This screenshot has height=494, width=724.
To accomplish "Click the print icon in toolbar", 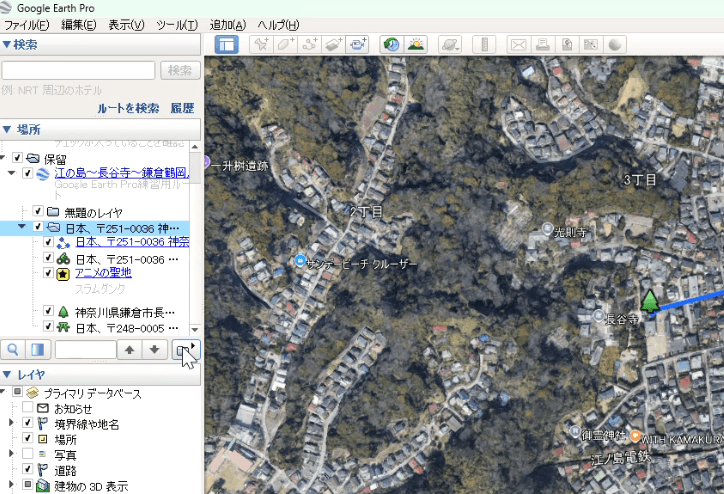I will (542, 44).
